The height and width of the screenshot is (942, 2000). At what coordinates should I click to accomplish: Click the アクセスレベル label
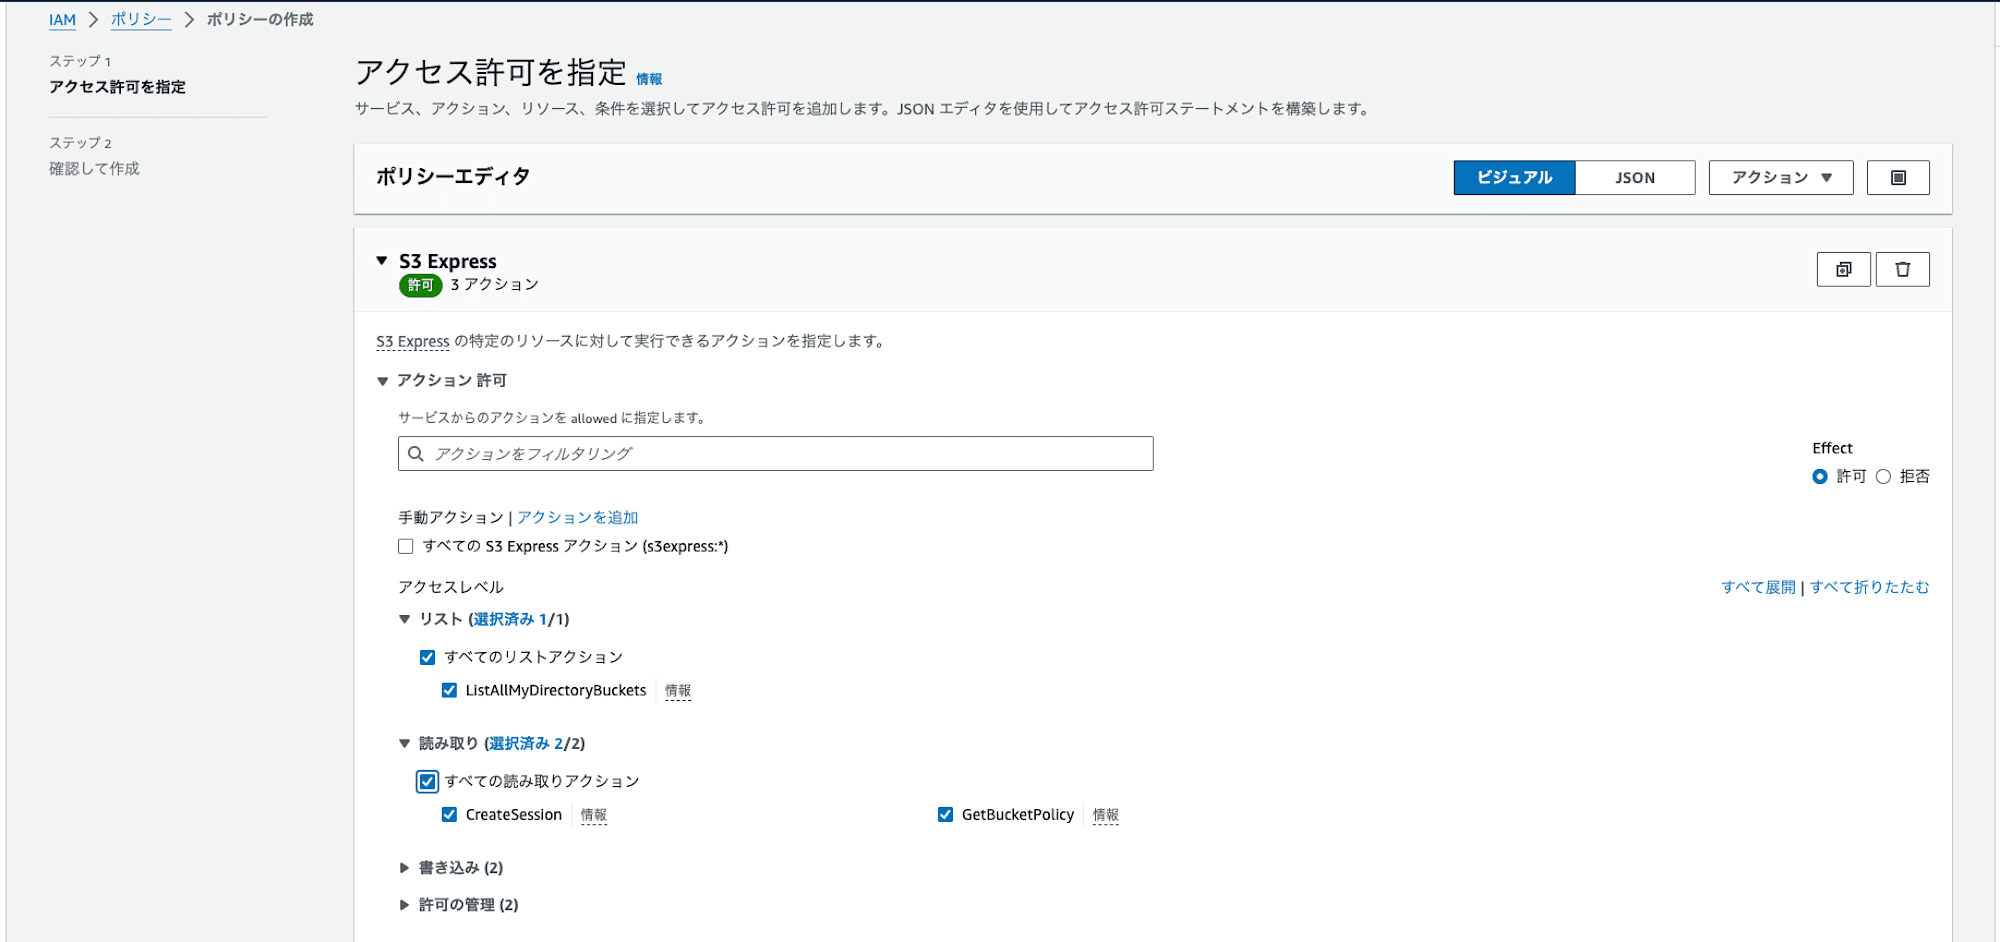451,587
